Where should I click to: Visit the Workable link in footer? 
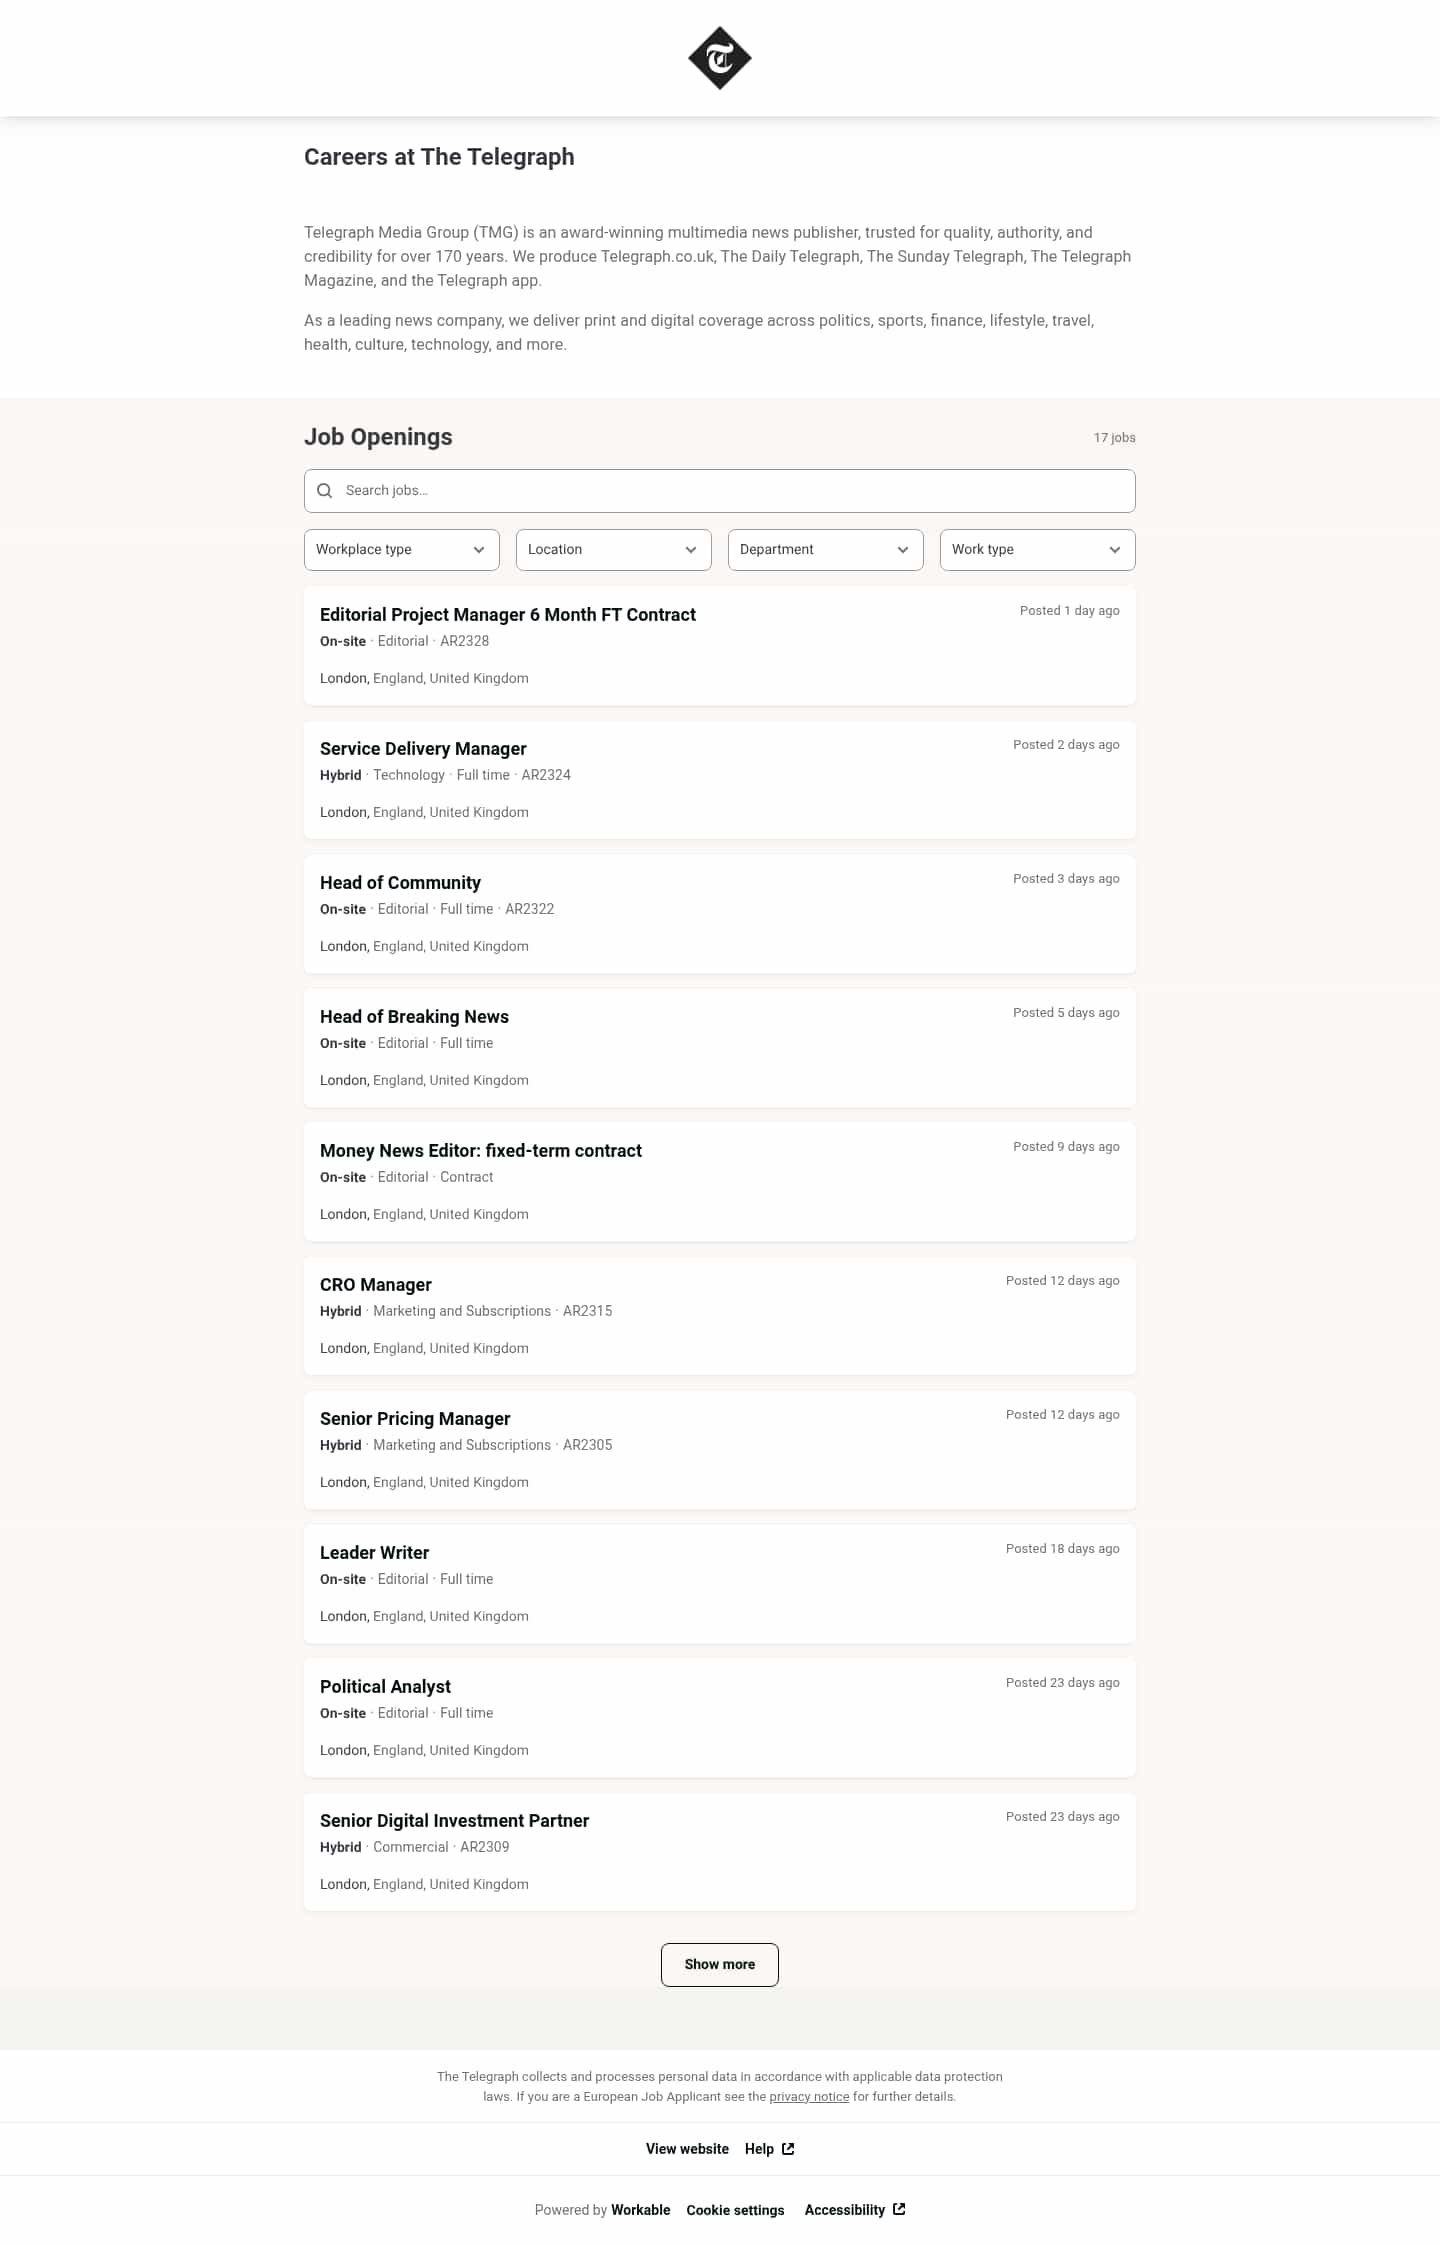tap(640, 2210)
